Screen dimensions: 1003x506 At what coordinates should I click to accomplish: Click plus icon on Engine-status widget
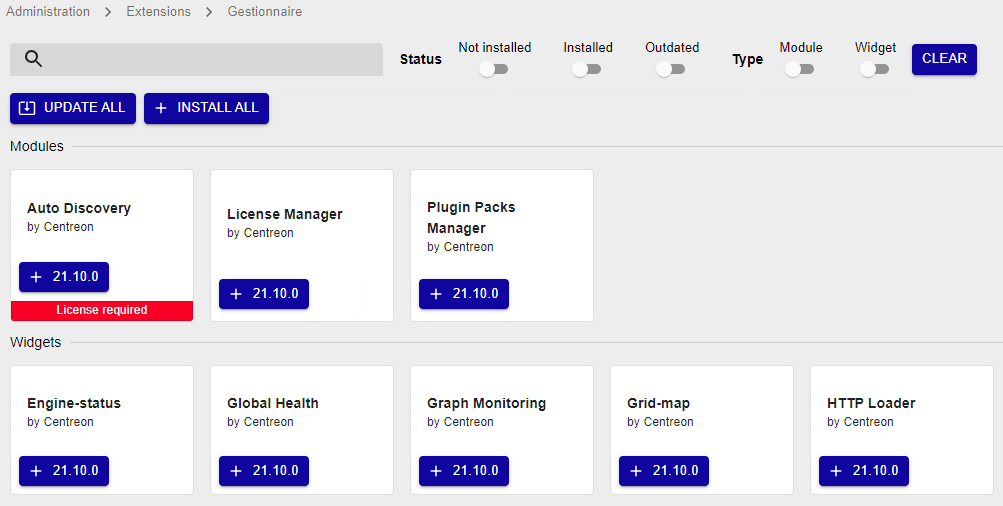tap(36, 471)
